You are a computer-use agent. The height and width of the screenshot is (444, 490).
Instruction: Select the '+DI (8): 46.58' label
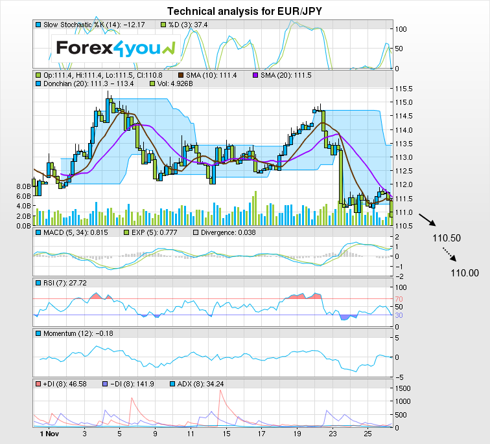click(65, 384)
